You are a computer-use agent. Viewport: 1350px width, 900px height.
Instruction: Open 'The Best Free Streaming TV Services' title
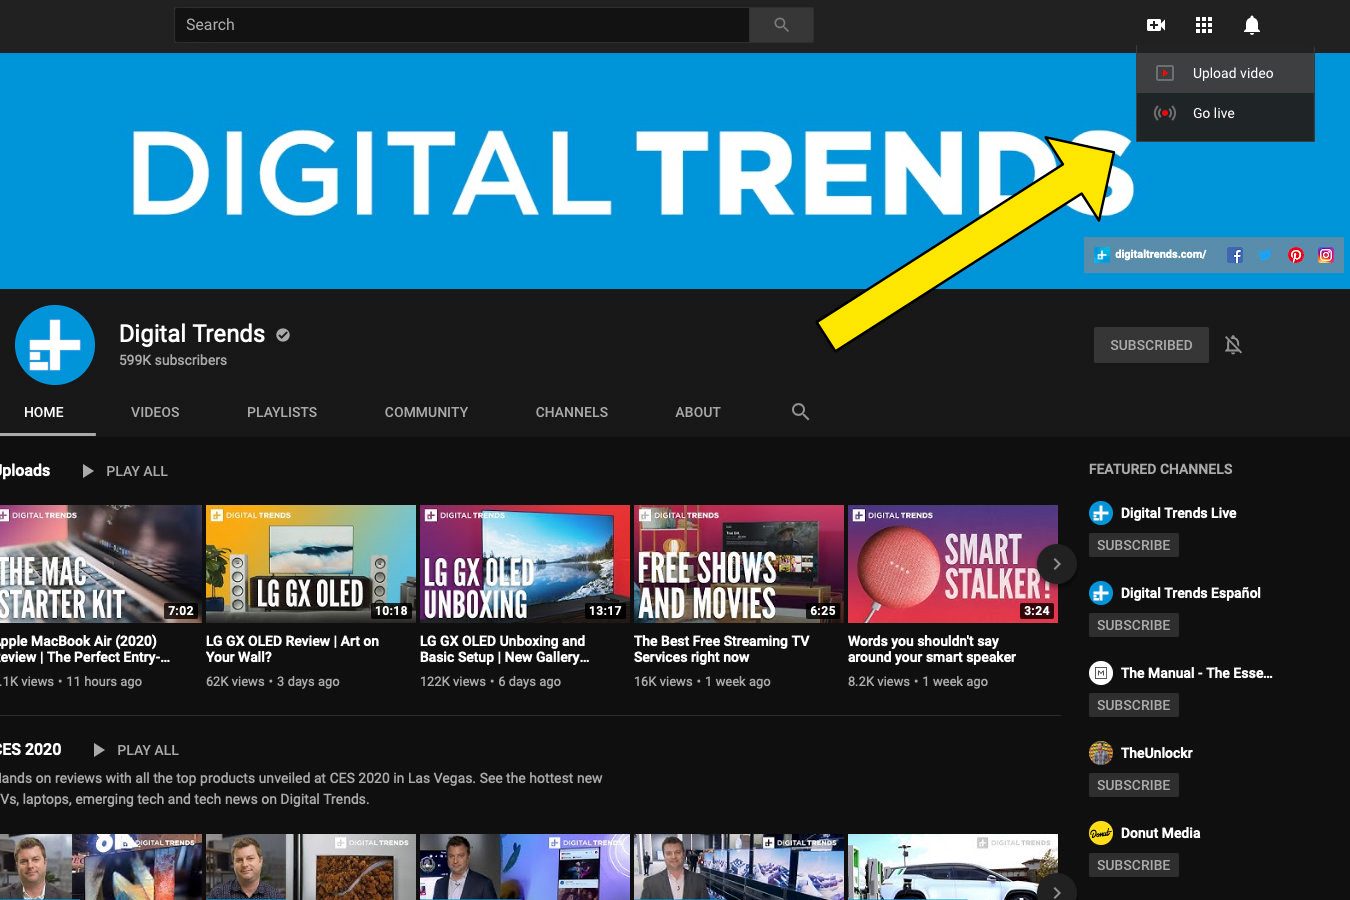722,649
